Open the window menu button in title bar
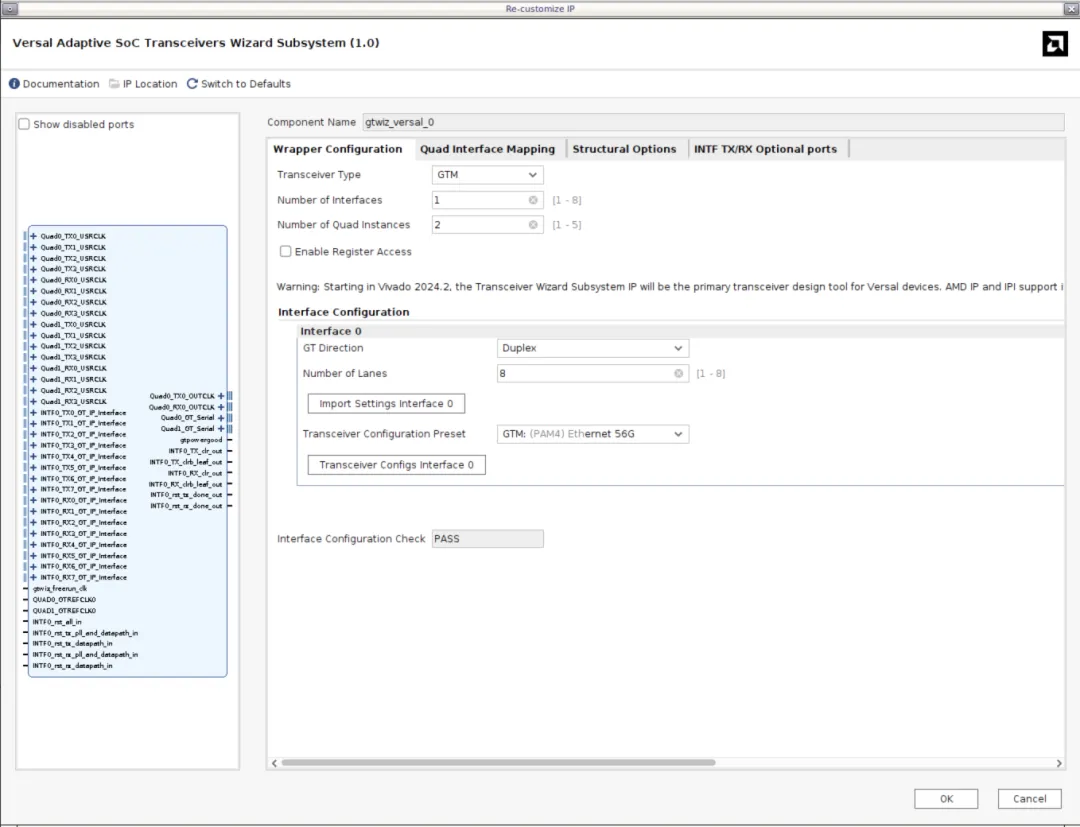Image resolution: width=1080 pixels, height=827 pixels. pyautogui.click(x=10, y=8)
